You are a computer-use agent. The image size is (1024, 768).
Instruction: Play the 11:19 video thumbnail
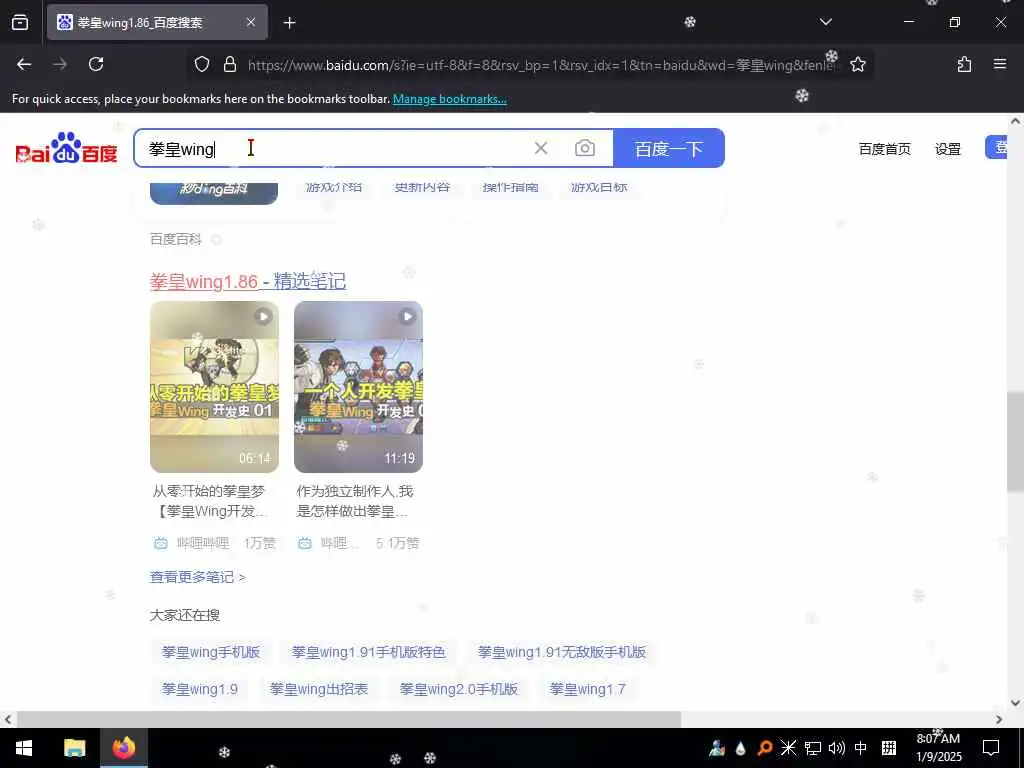[359, 387]
